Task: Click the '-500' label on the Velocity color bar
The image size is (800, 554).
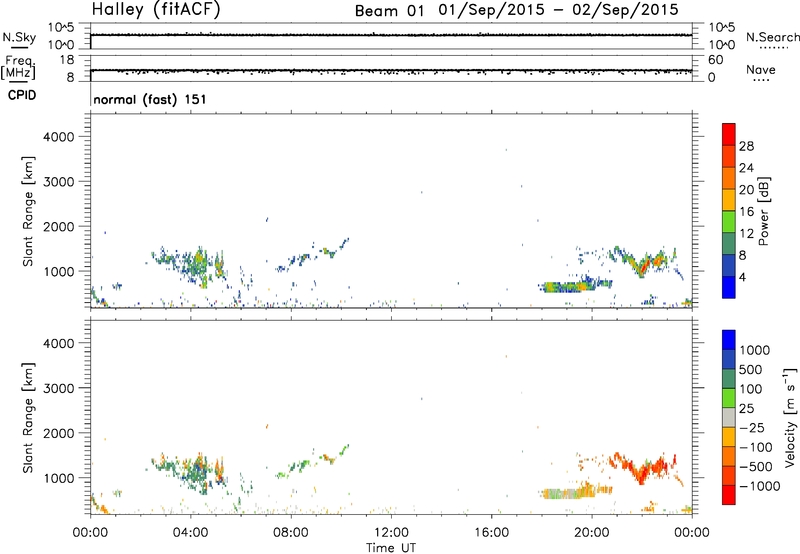Action: click(x=756, y=466)
